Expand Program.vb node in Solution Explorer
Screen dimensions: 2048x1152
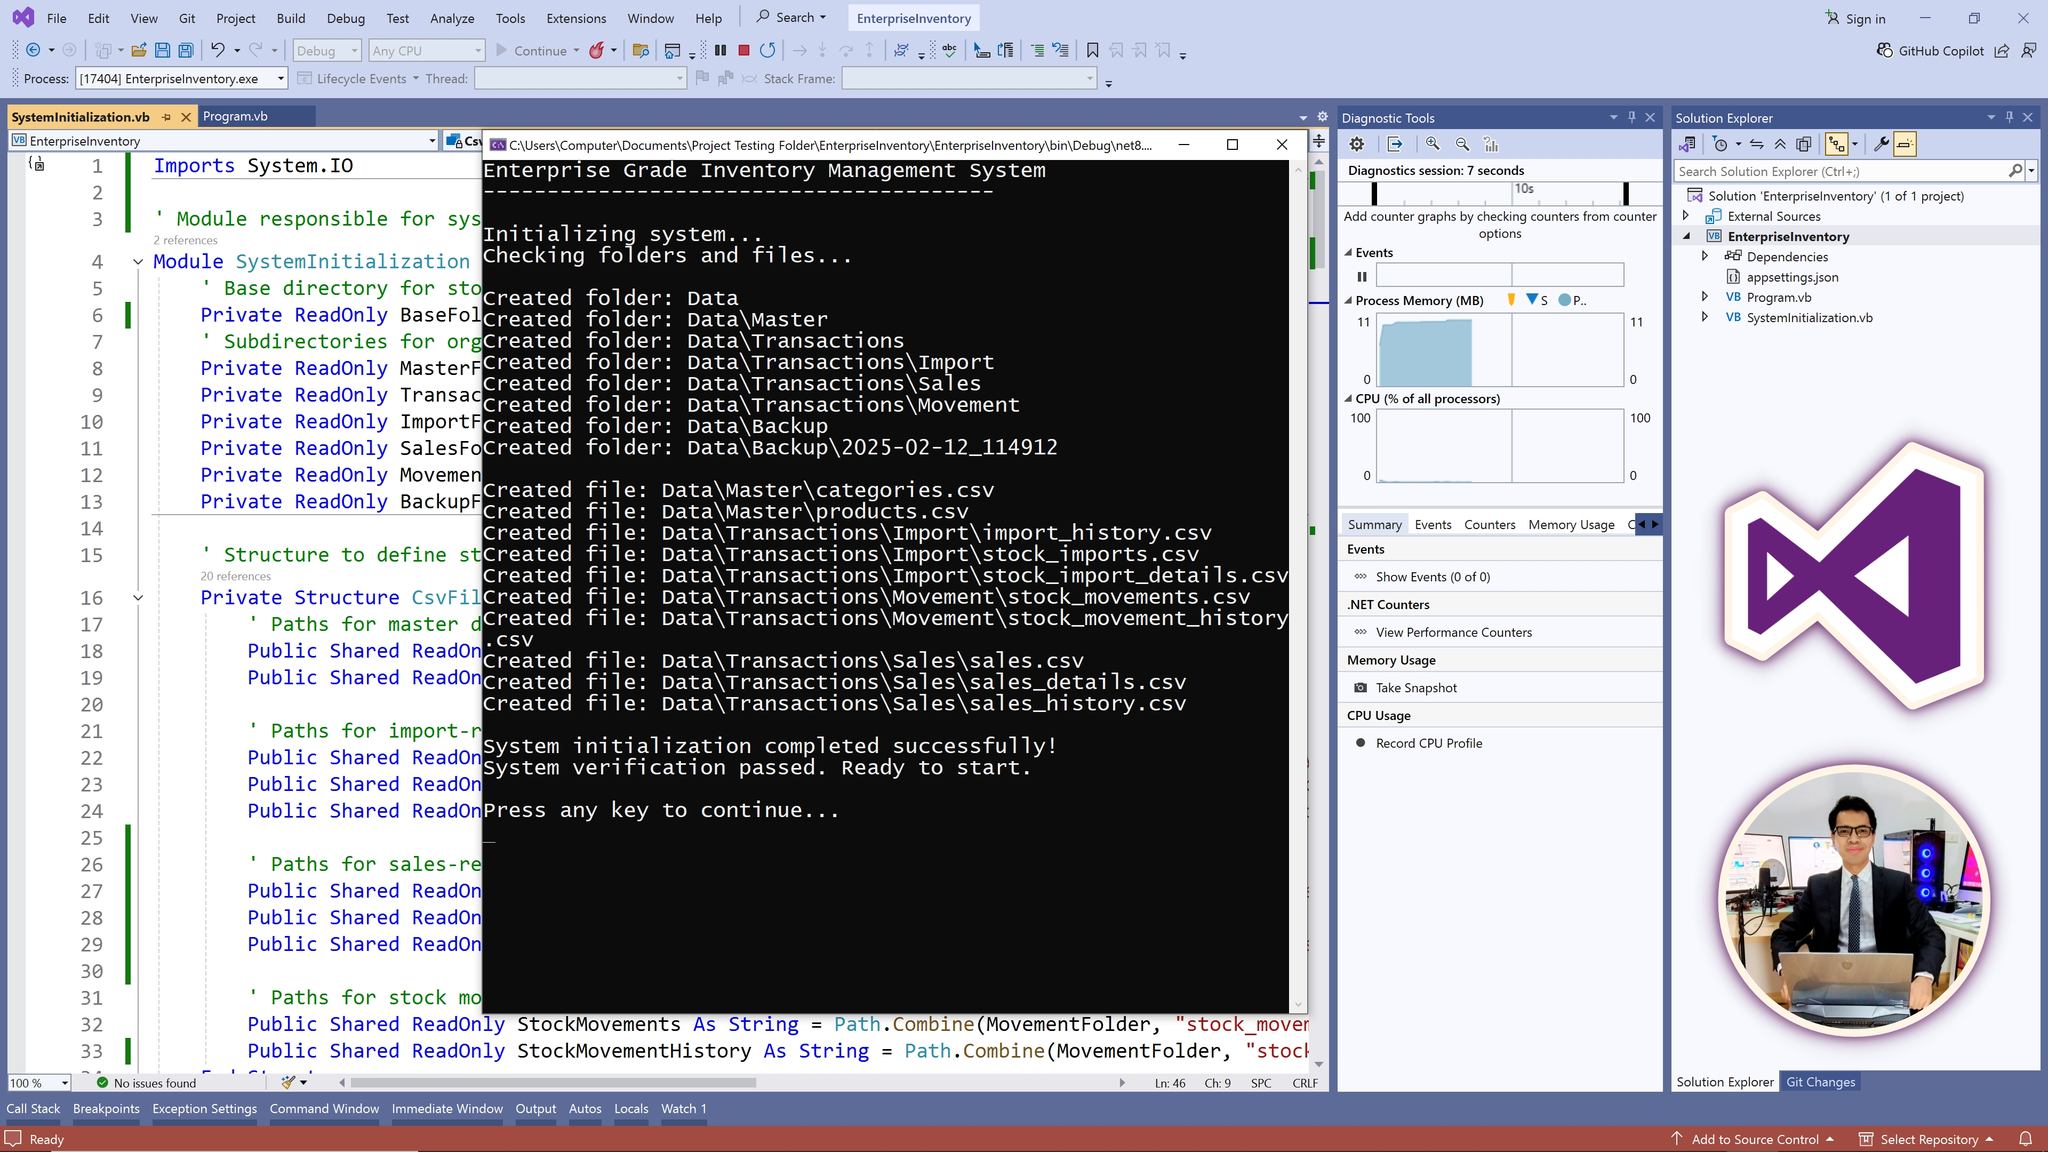pyautogui.click(x=1705, y=297)
